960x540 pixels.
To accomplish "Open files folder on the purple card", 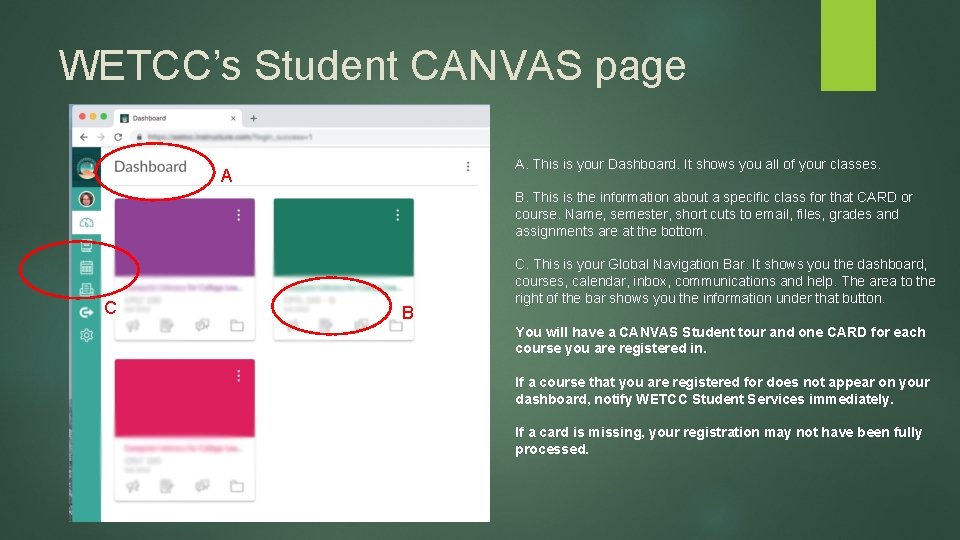I will pos(237,326).
